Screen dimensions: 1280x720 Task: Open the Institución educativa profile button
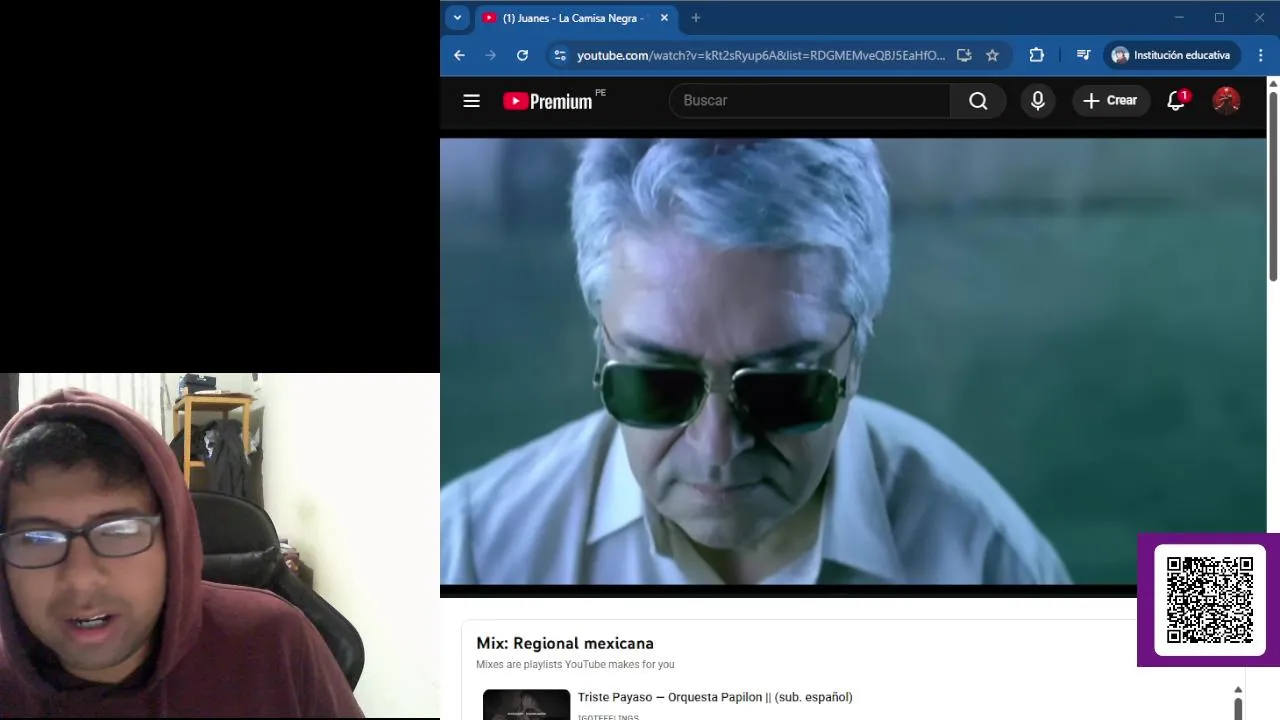[1172, 55]
